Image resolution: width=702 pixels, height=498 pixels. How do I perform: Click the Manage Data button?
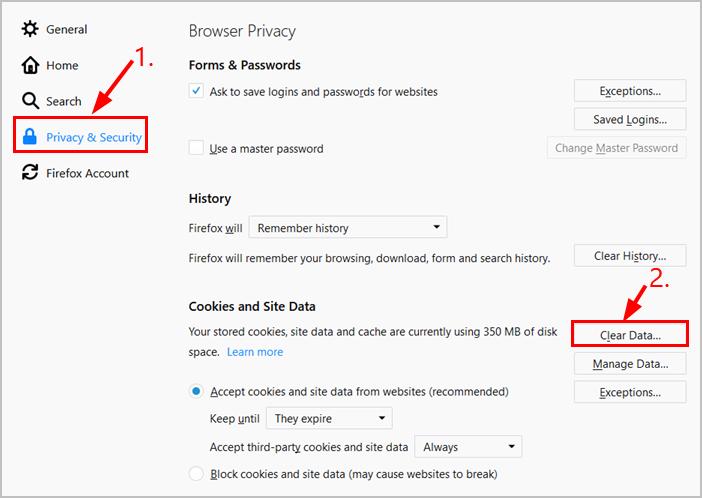[x=630, y=364]
